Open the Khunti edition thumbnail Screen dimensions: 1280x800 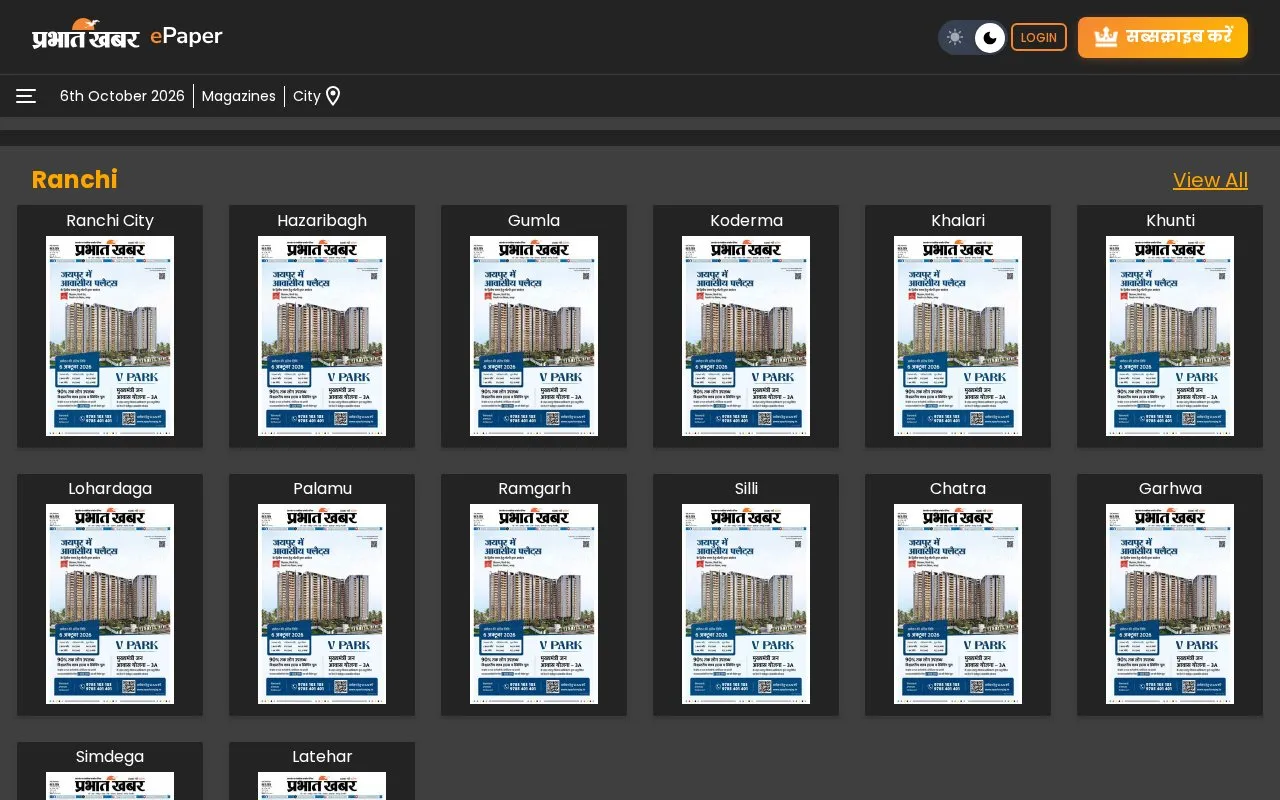(x=1170, y=336)
